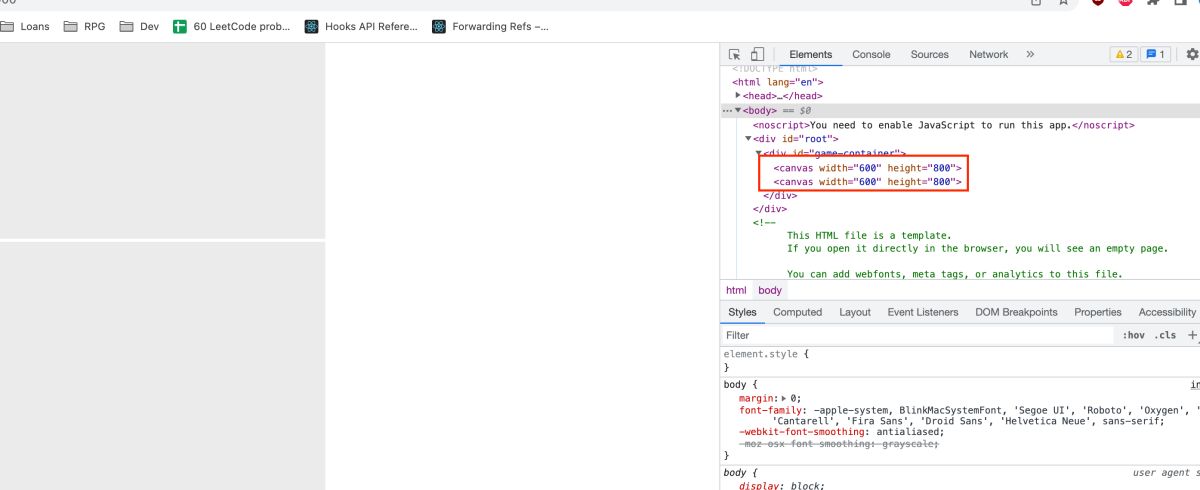
Task: Open the Properties pane tab
Action: 1098,312
